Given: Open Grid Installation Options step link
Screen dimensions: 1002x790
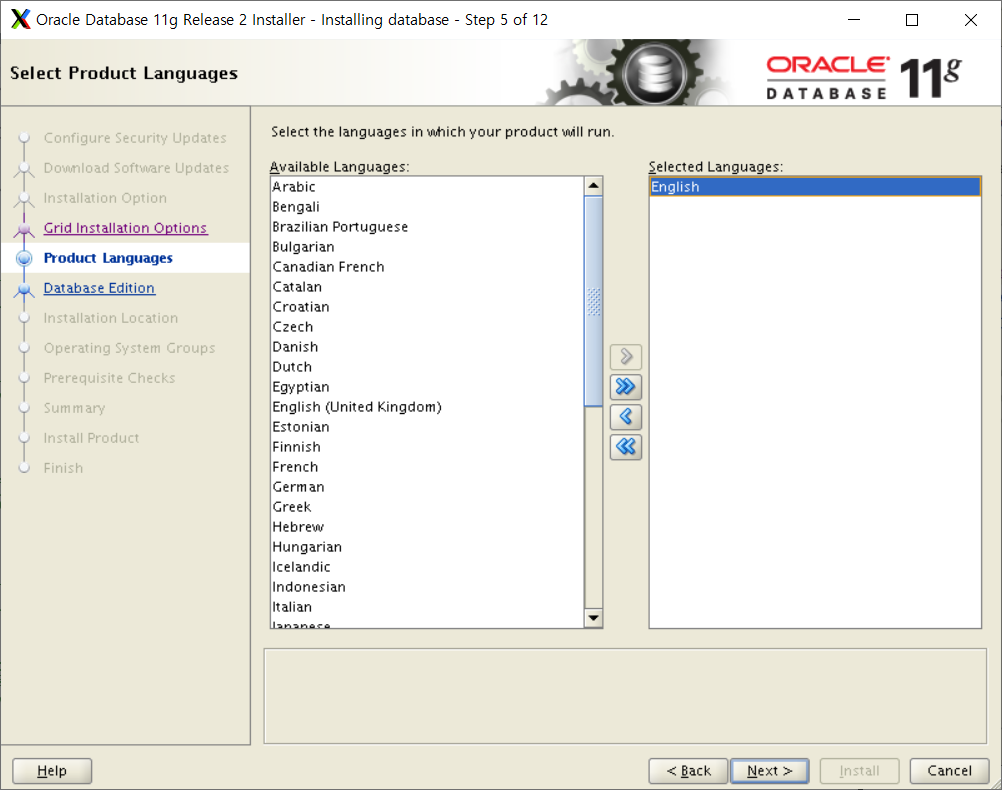Looking at the screenshot, I should coord(125,228).
